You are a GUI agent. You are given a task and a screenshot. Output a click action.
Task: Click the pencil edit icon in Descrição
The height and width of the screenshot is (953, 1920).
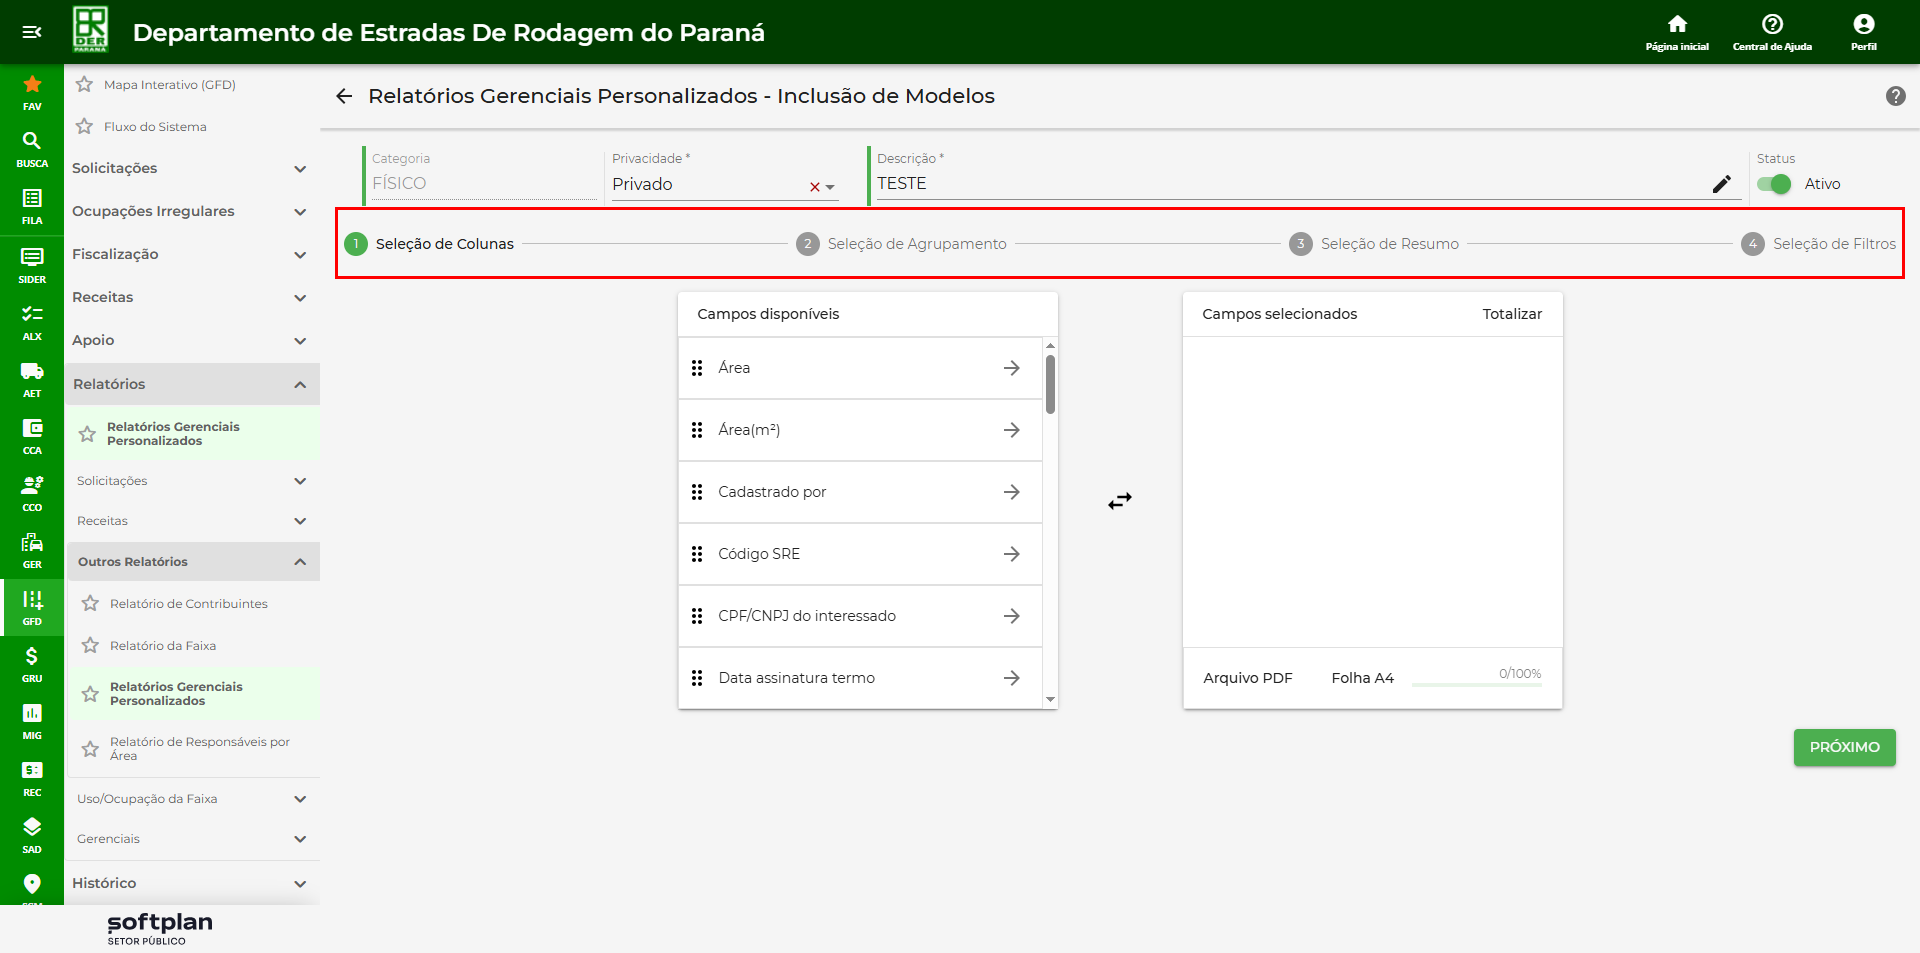[x=1721, y=184]
